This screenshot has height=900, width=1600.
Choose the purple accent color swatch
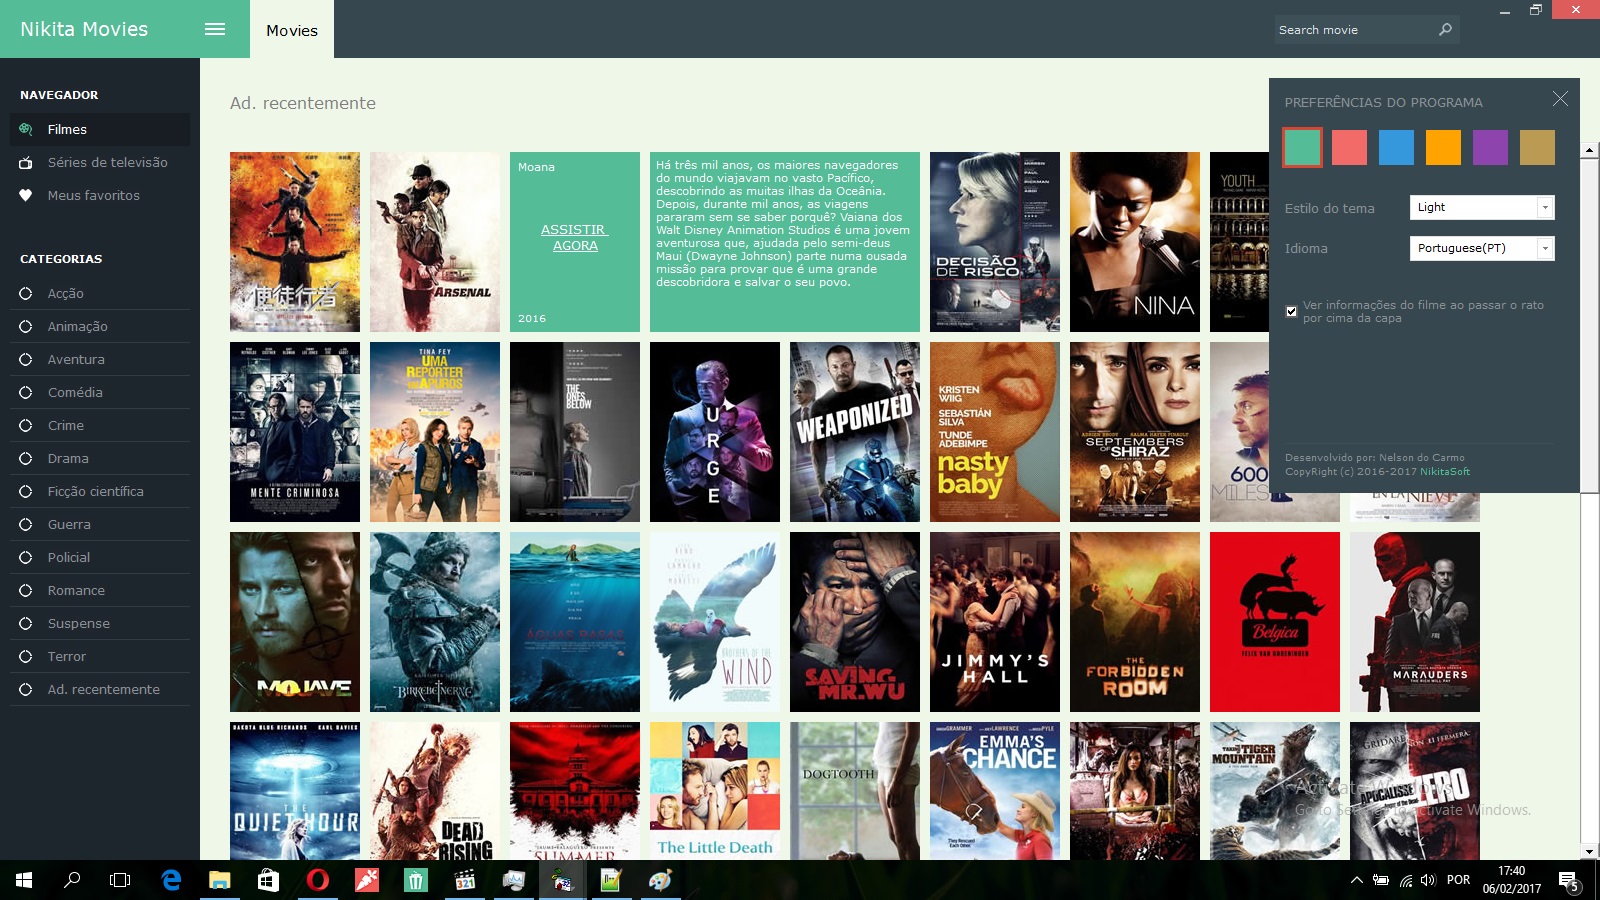(1490, 147)
